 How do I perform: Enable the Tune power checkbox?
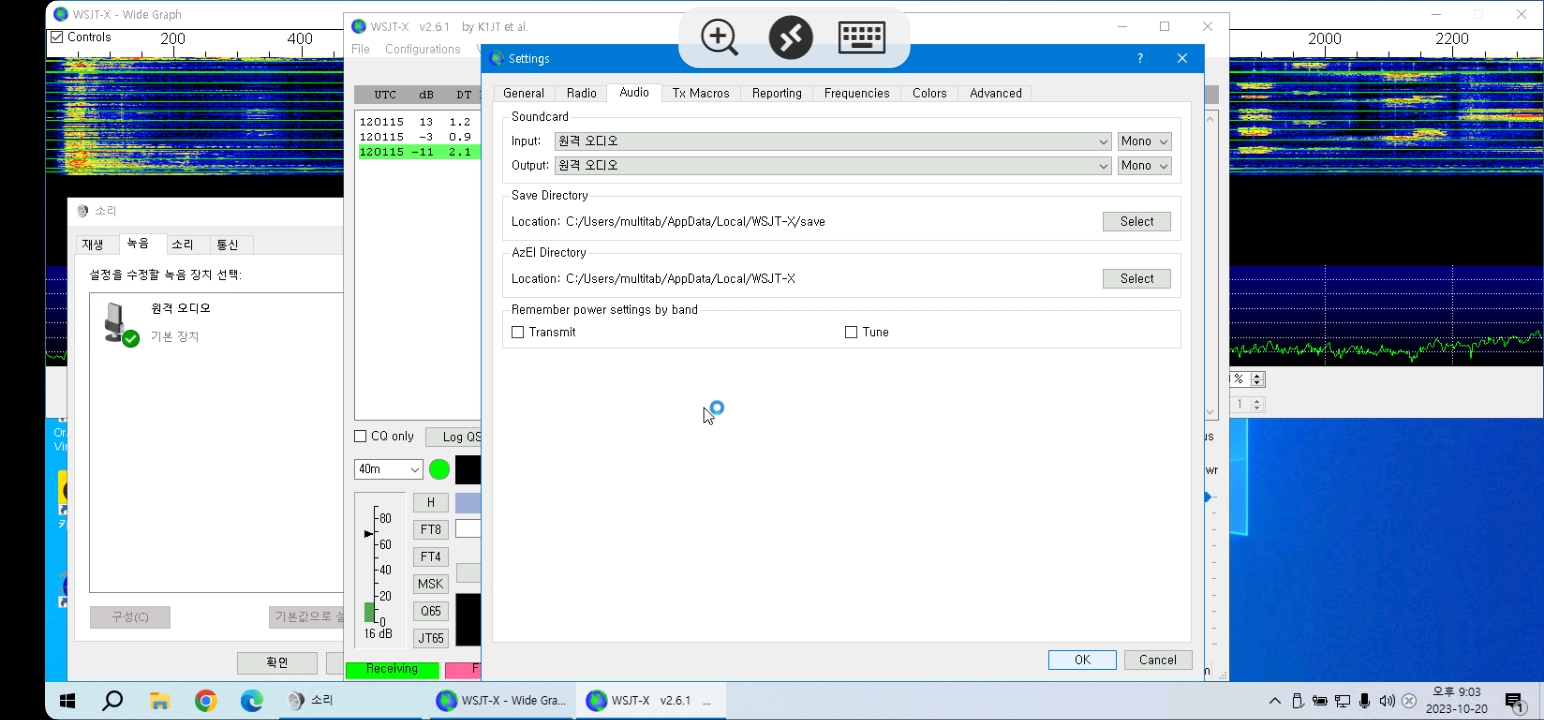coord(851,332)
